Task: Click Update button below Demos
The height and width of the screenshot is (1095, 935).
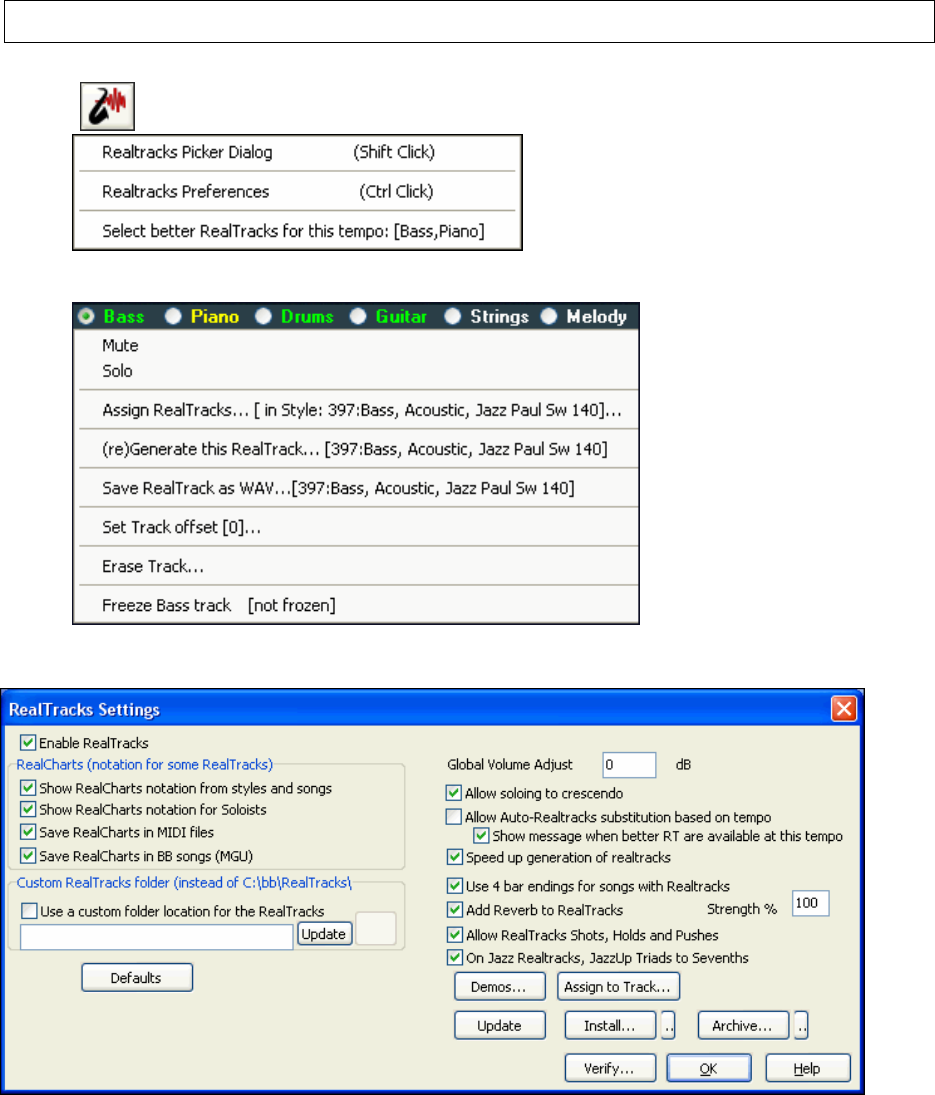Action: [500, 1025]
